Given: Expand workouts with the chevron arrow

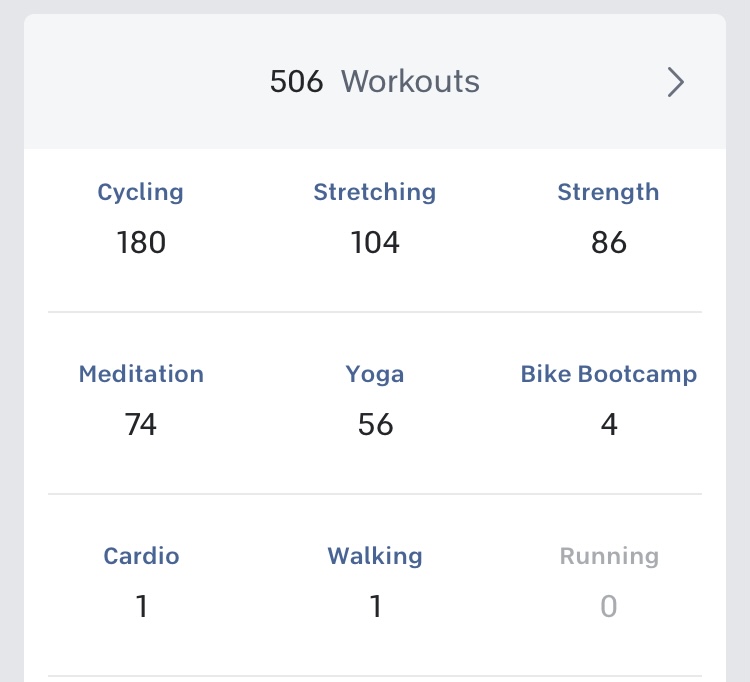Looking at the screenshot, I should click(676, 82).
